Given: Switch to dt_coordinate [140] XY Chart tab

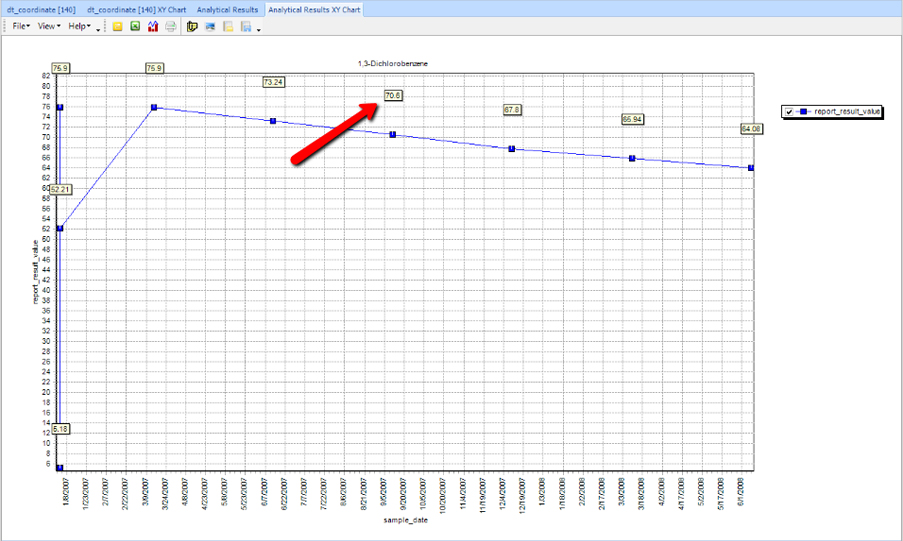Looking at the screenshot, I should [x=136, y=10].
